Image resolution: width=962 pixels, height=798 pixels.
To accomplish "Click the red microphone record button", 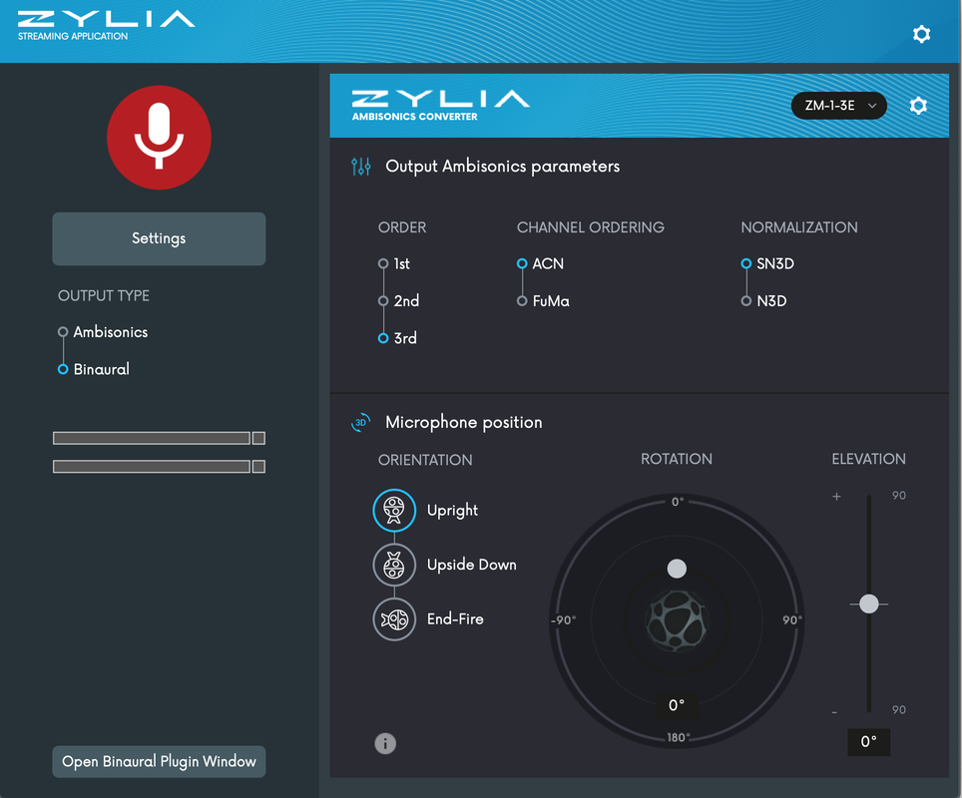I will point(159,137).
